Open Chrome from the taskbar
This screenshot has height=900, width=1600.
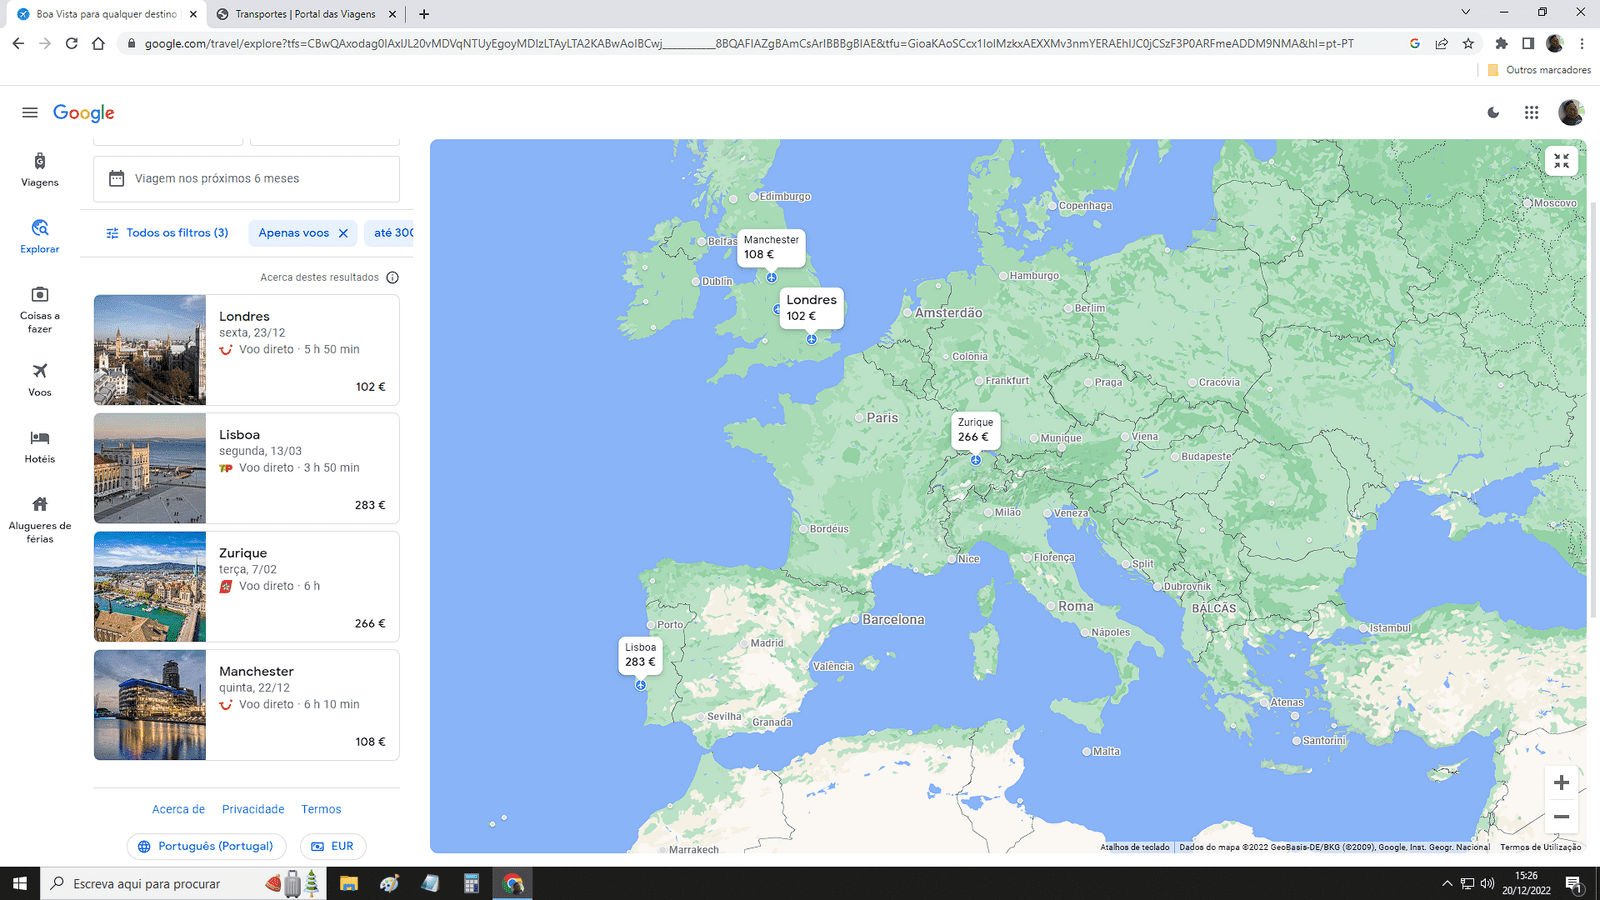tap(513, 883)
